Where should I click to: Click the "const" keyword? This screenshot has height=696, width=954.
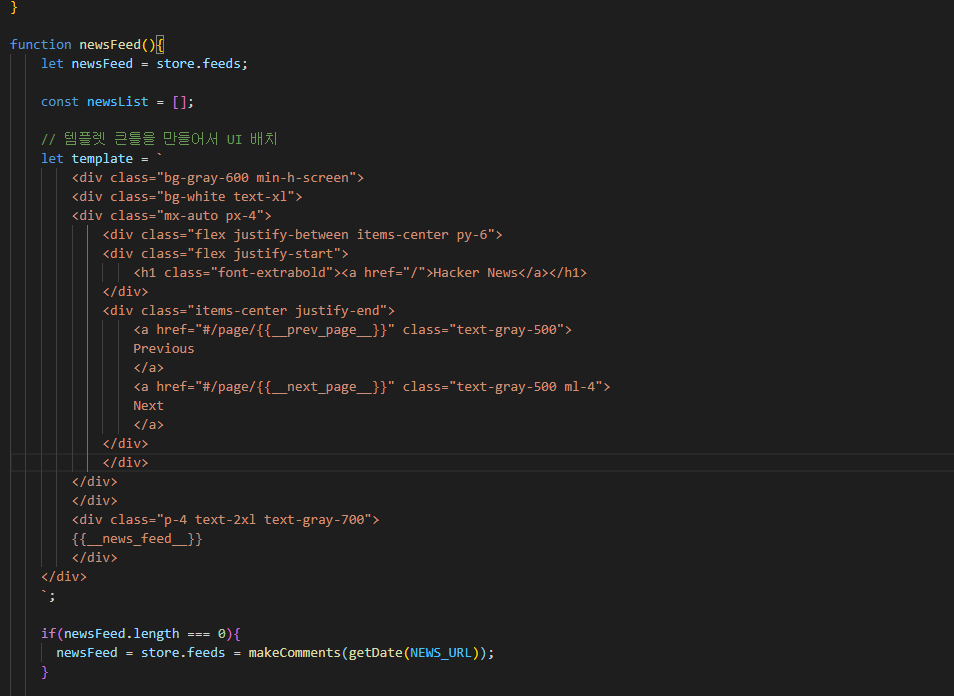pos(60,102)
